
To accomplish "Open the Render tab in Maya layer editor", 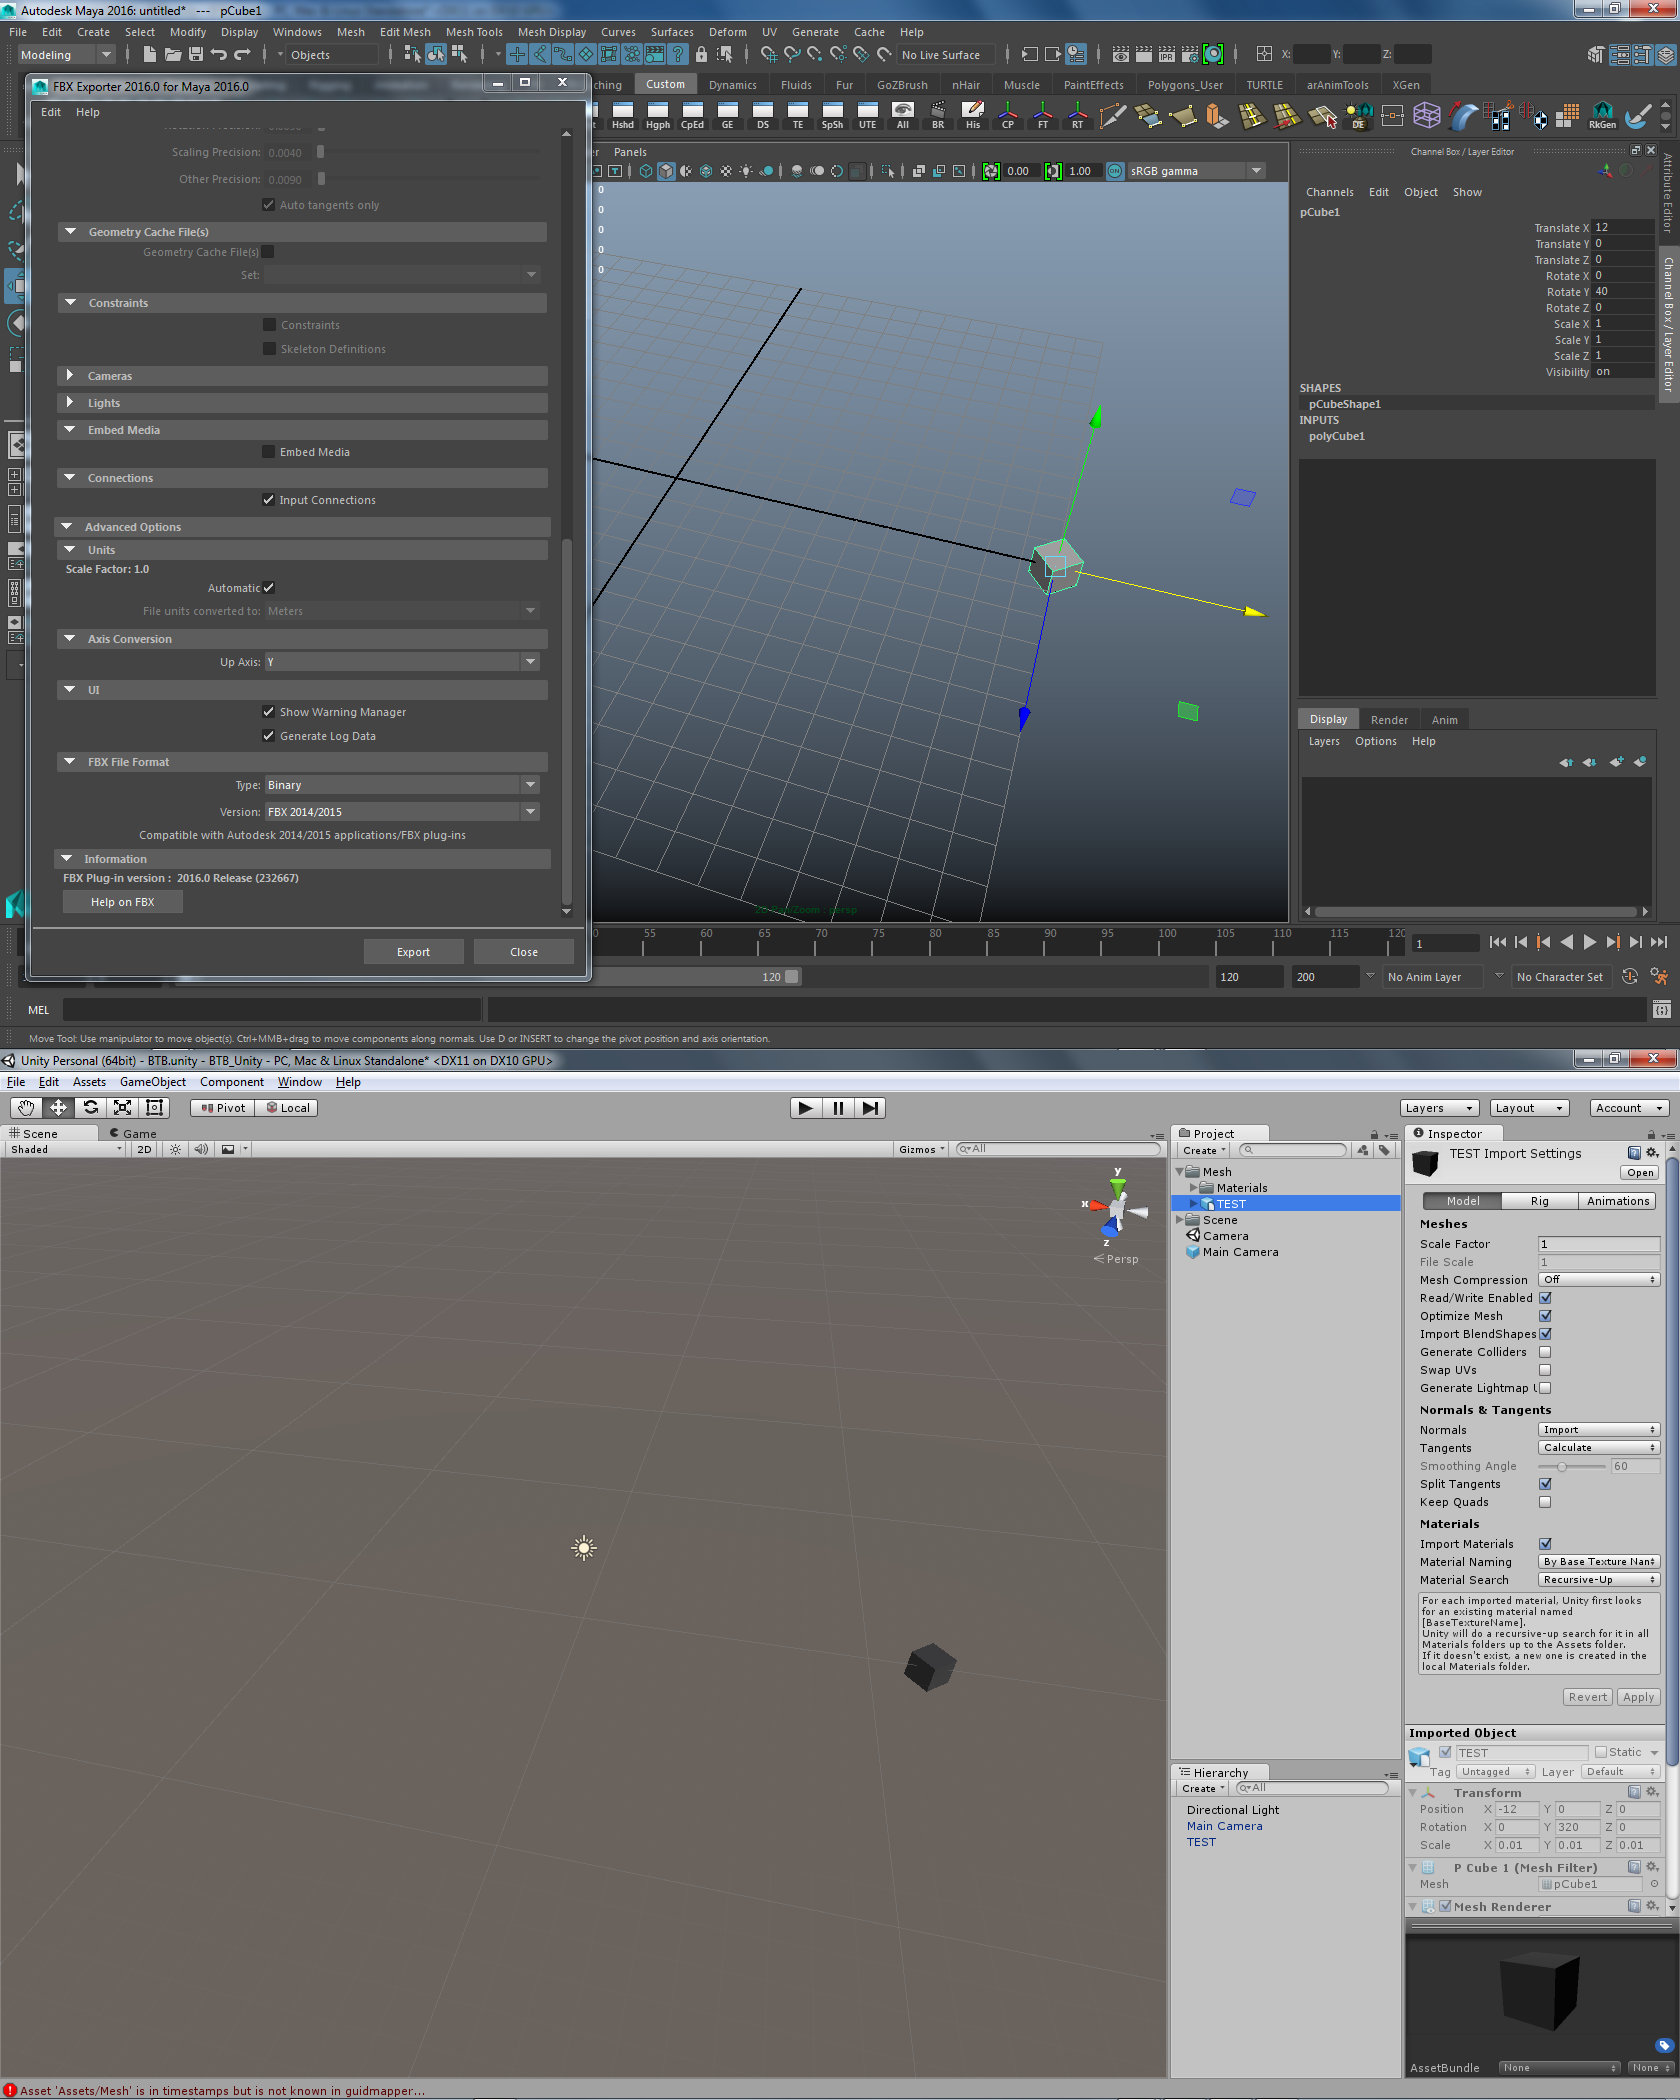I will click(x=1389, y=720).
